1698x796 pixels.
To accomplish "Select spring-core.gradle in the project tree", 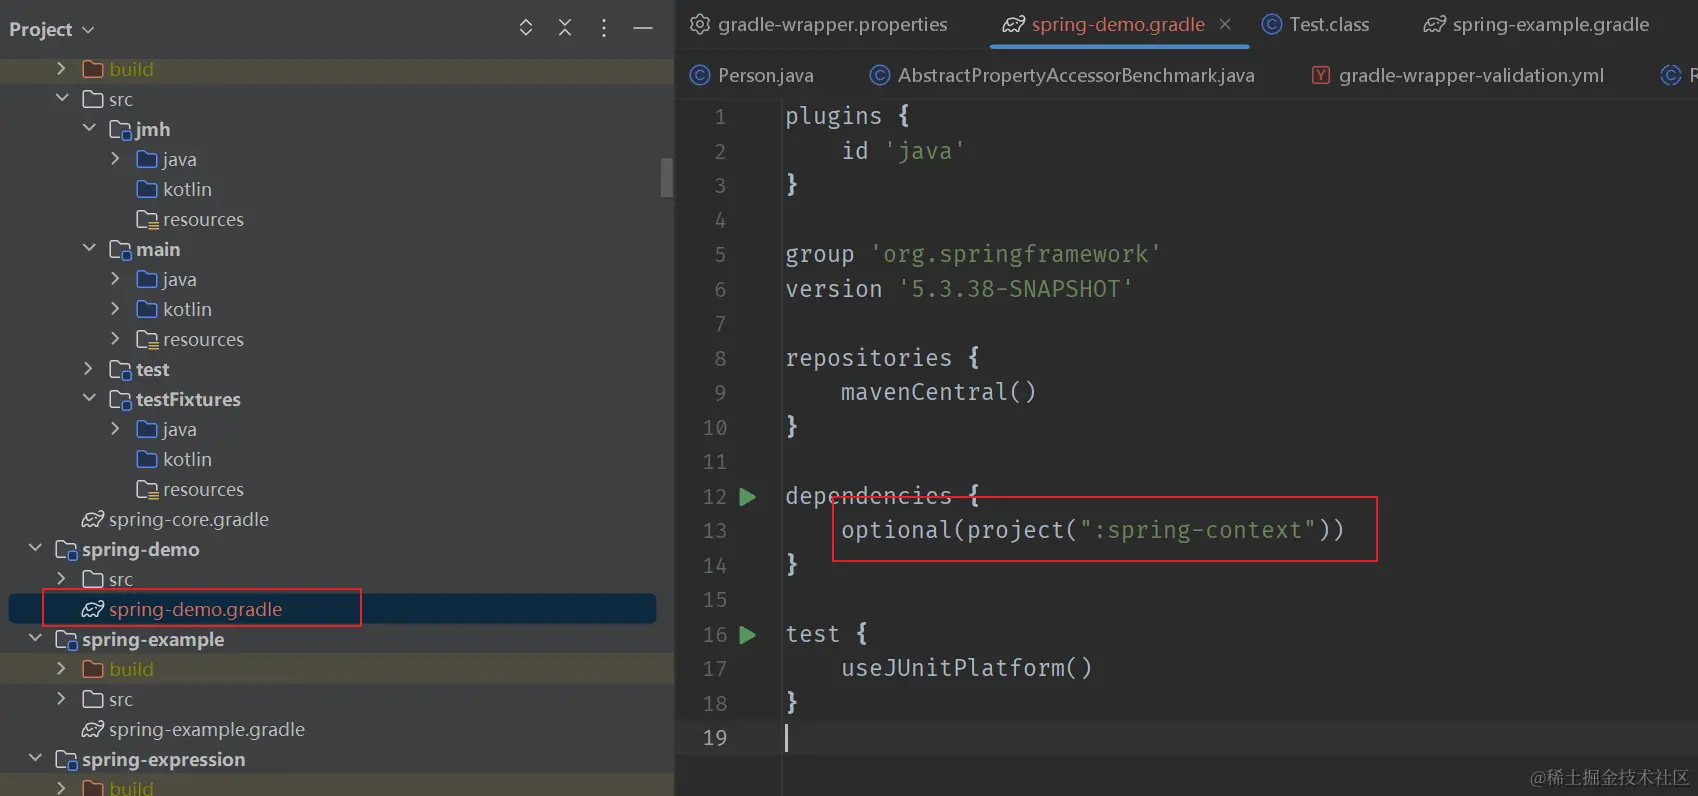I will 175,519.
